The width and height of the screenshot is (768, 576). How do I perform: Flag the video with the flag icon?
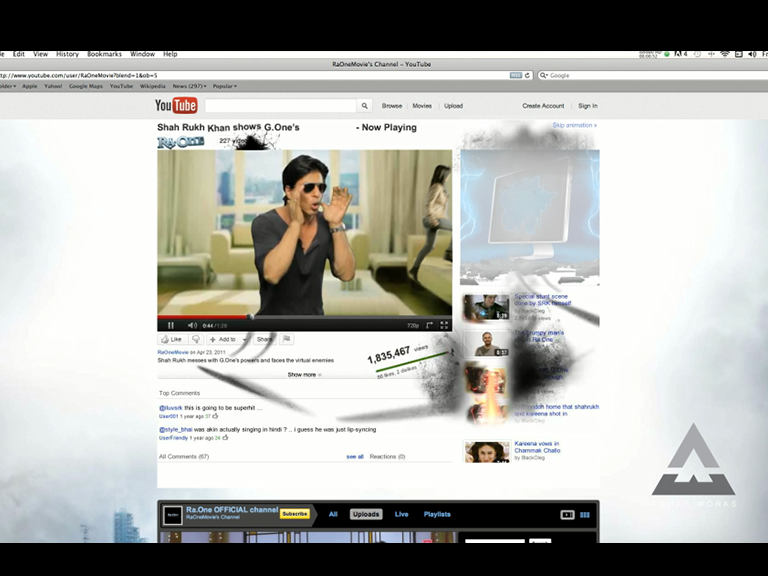click(287, 339)
